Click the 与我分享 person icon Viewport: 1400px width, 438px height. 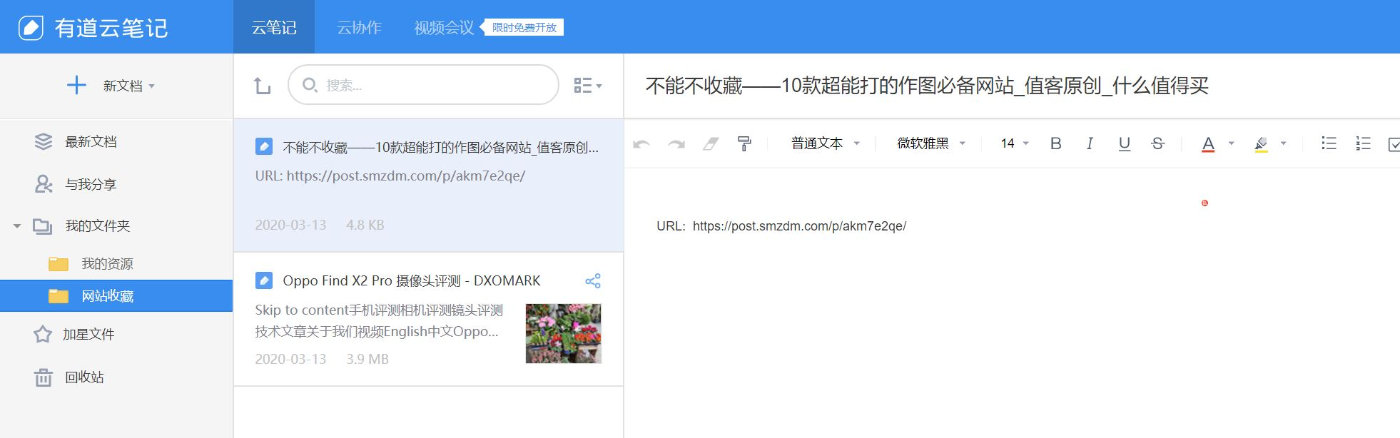point(43,184)
